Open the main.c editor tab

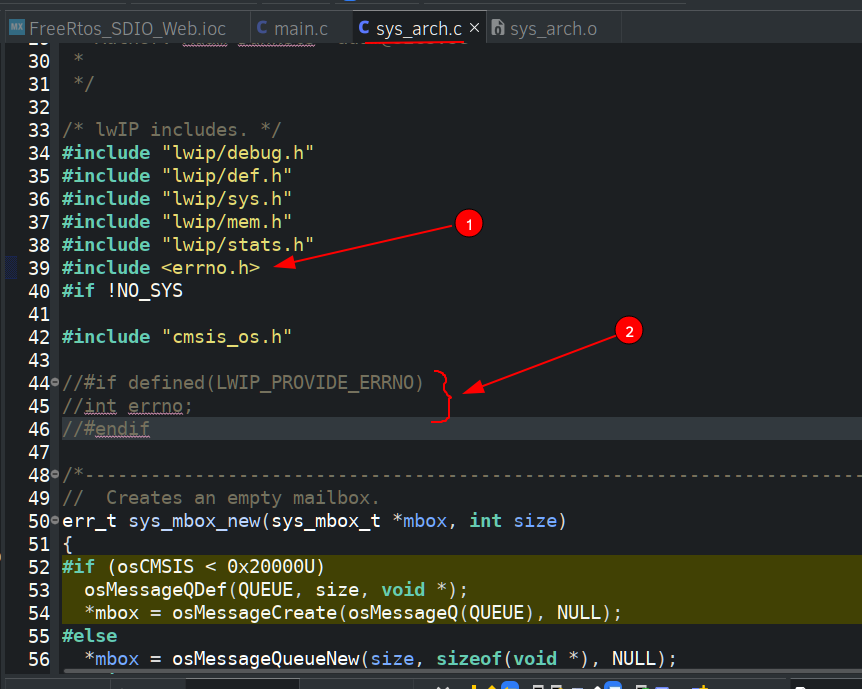tap(301, 28)
